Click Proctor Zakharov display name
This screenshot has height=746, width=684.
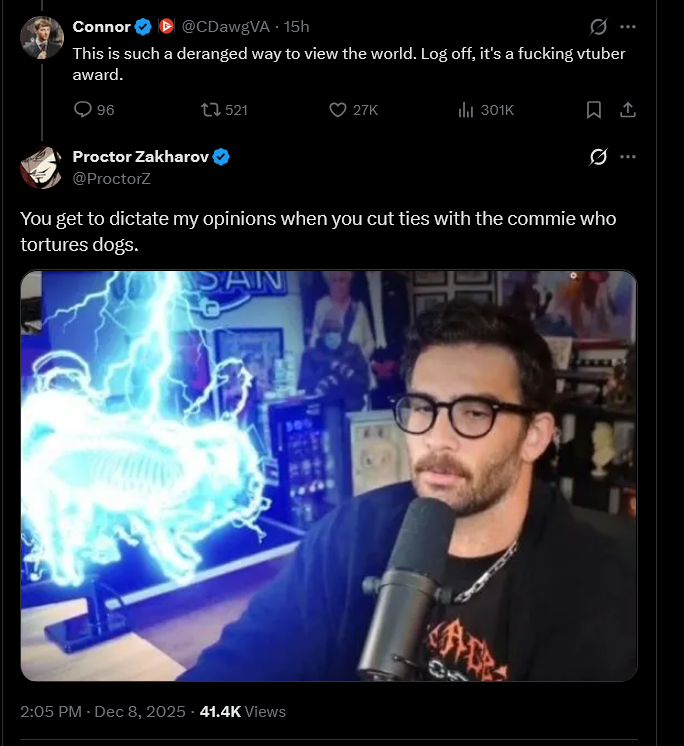(141, 157)
